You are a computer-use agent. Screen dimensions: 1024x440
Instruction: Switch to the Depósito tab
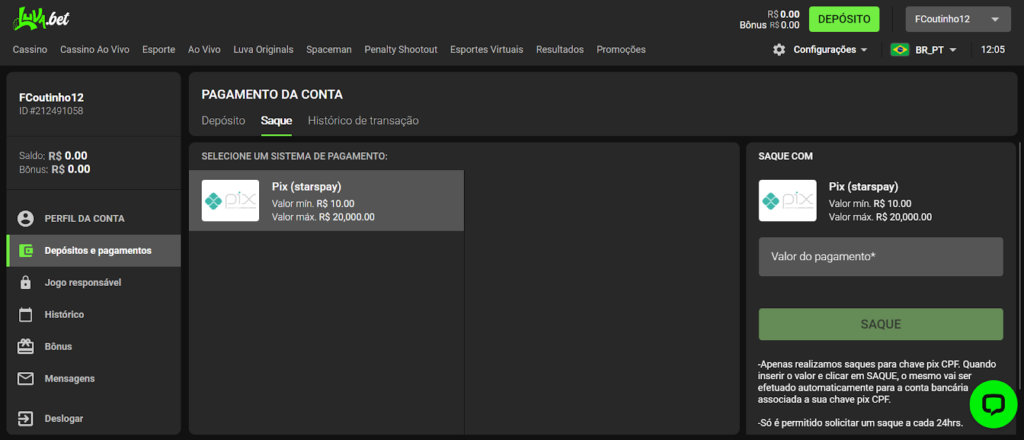(223, 120)
